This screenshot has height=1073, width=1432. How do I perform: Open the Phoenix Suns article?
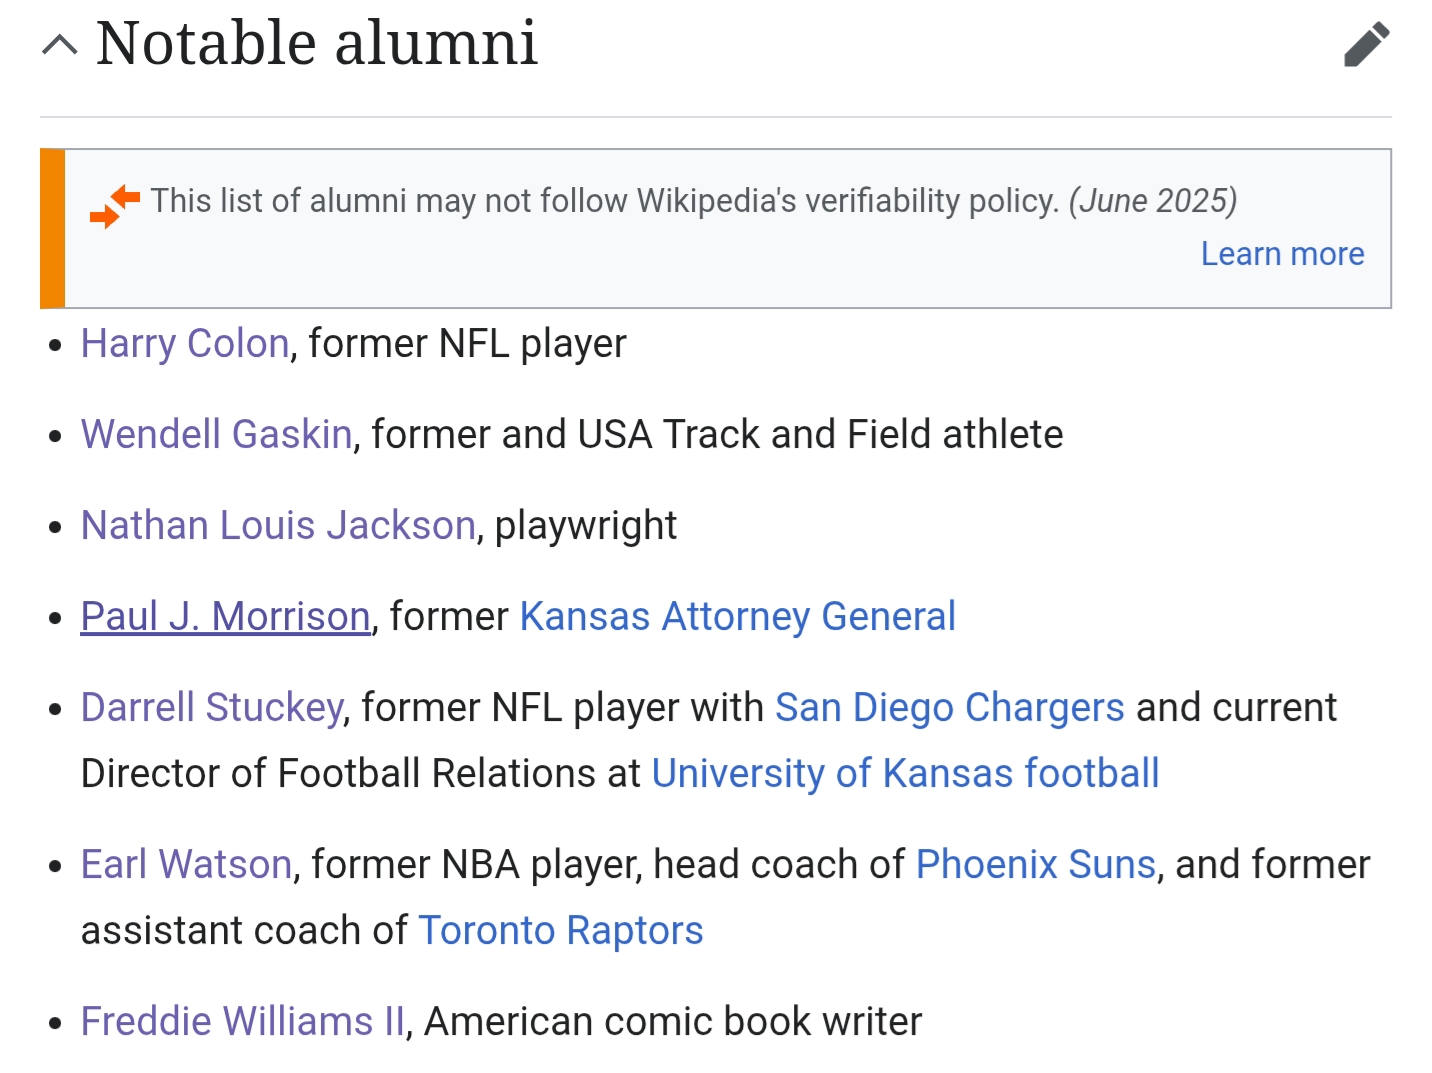1035,865
